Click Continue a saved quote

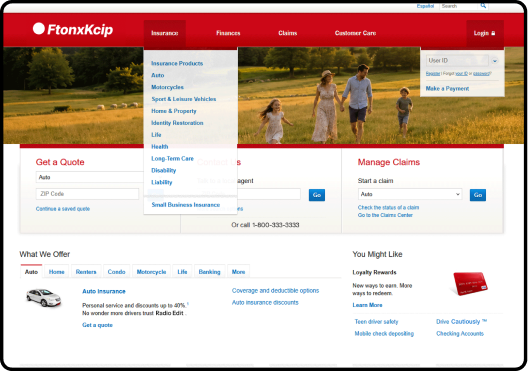[x=63, y=209]
